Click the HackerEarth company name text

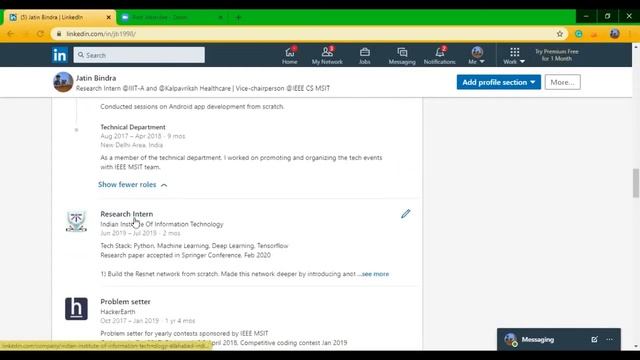(118, 311)
